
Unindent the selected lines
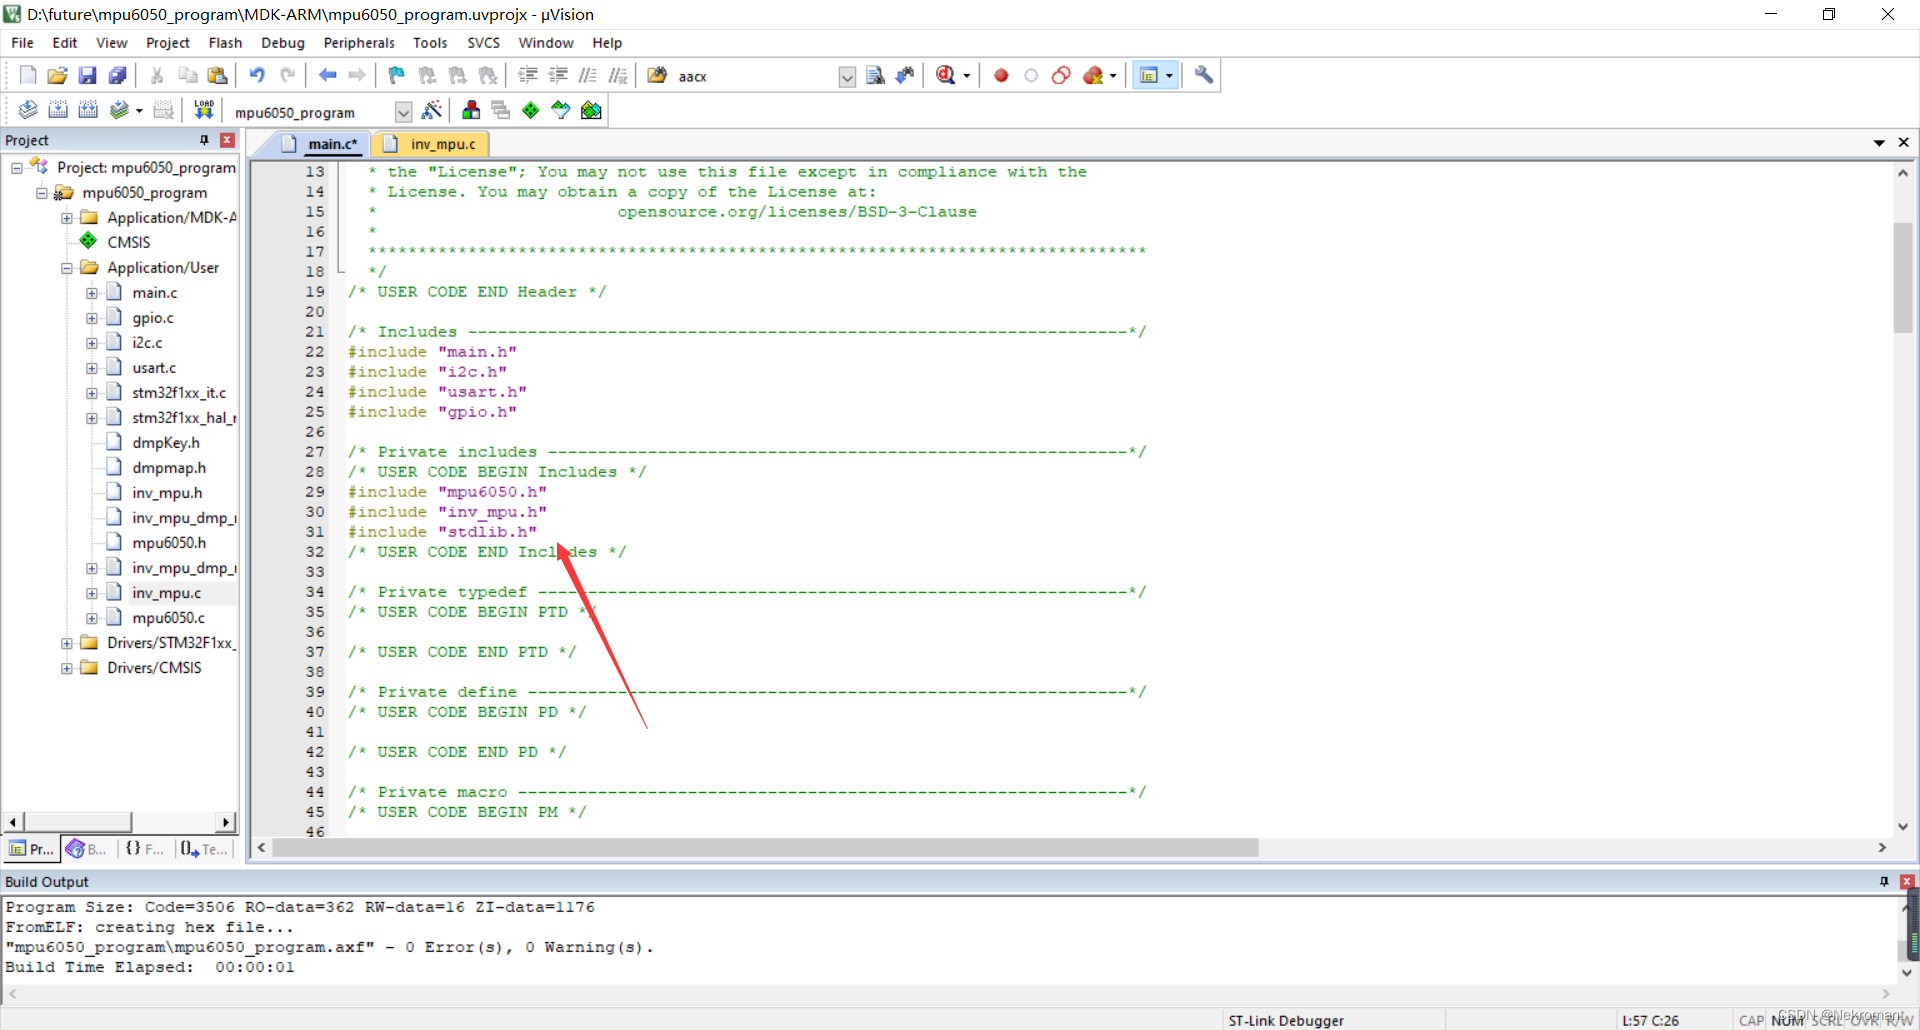[558, 75]
